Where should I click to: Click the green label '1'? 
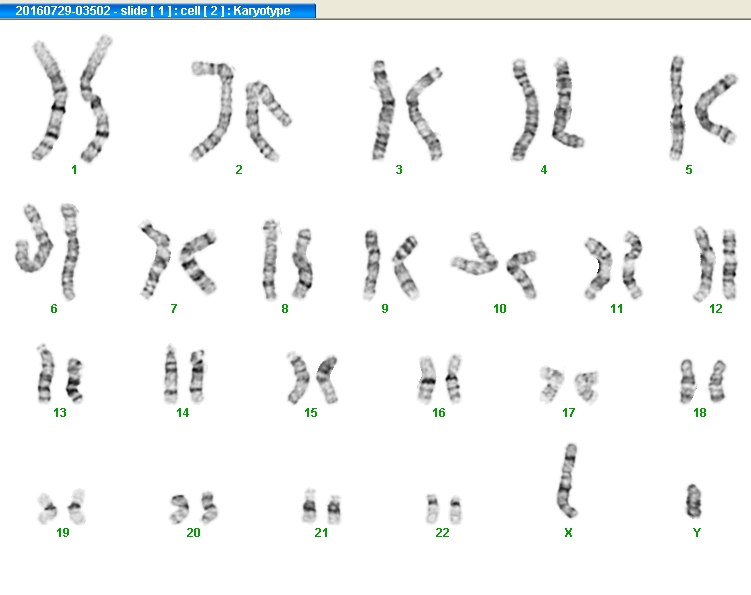click(74, 170)
